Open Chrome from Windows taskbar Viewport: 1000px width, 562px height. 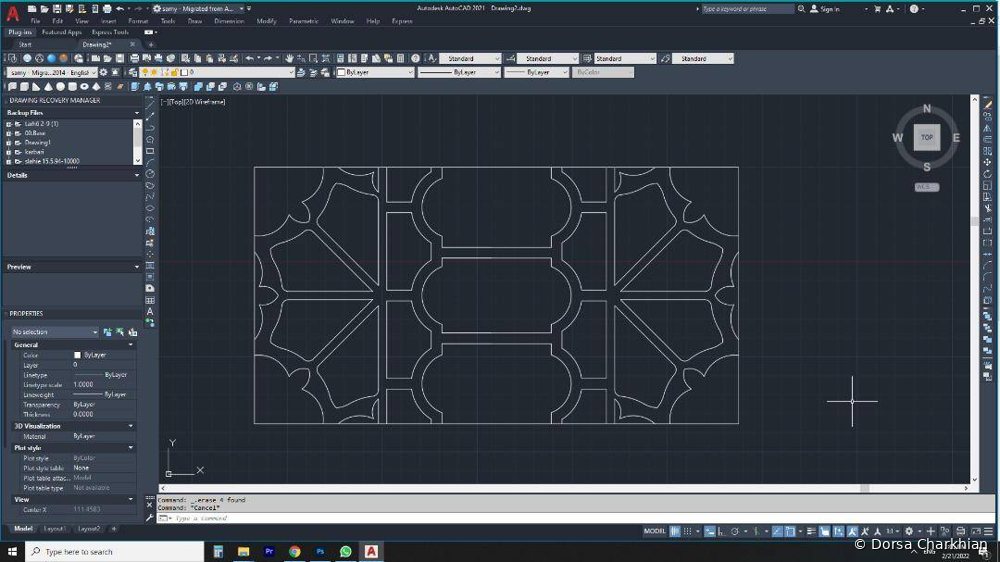pyautogui.click(x=294, y=551)
